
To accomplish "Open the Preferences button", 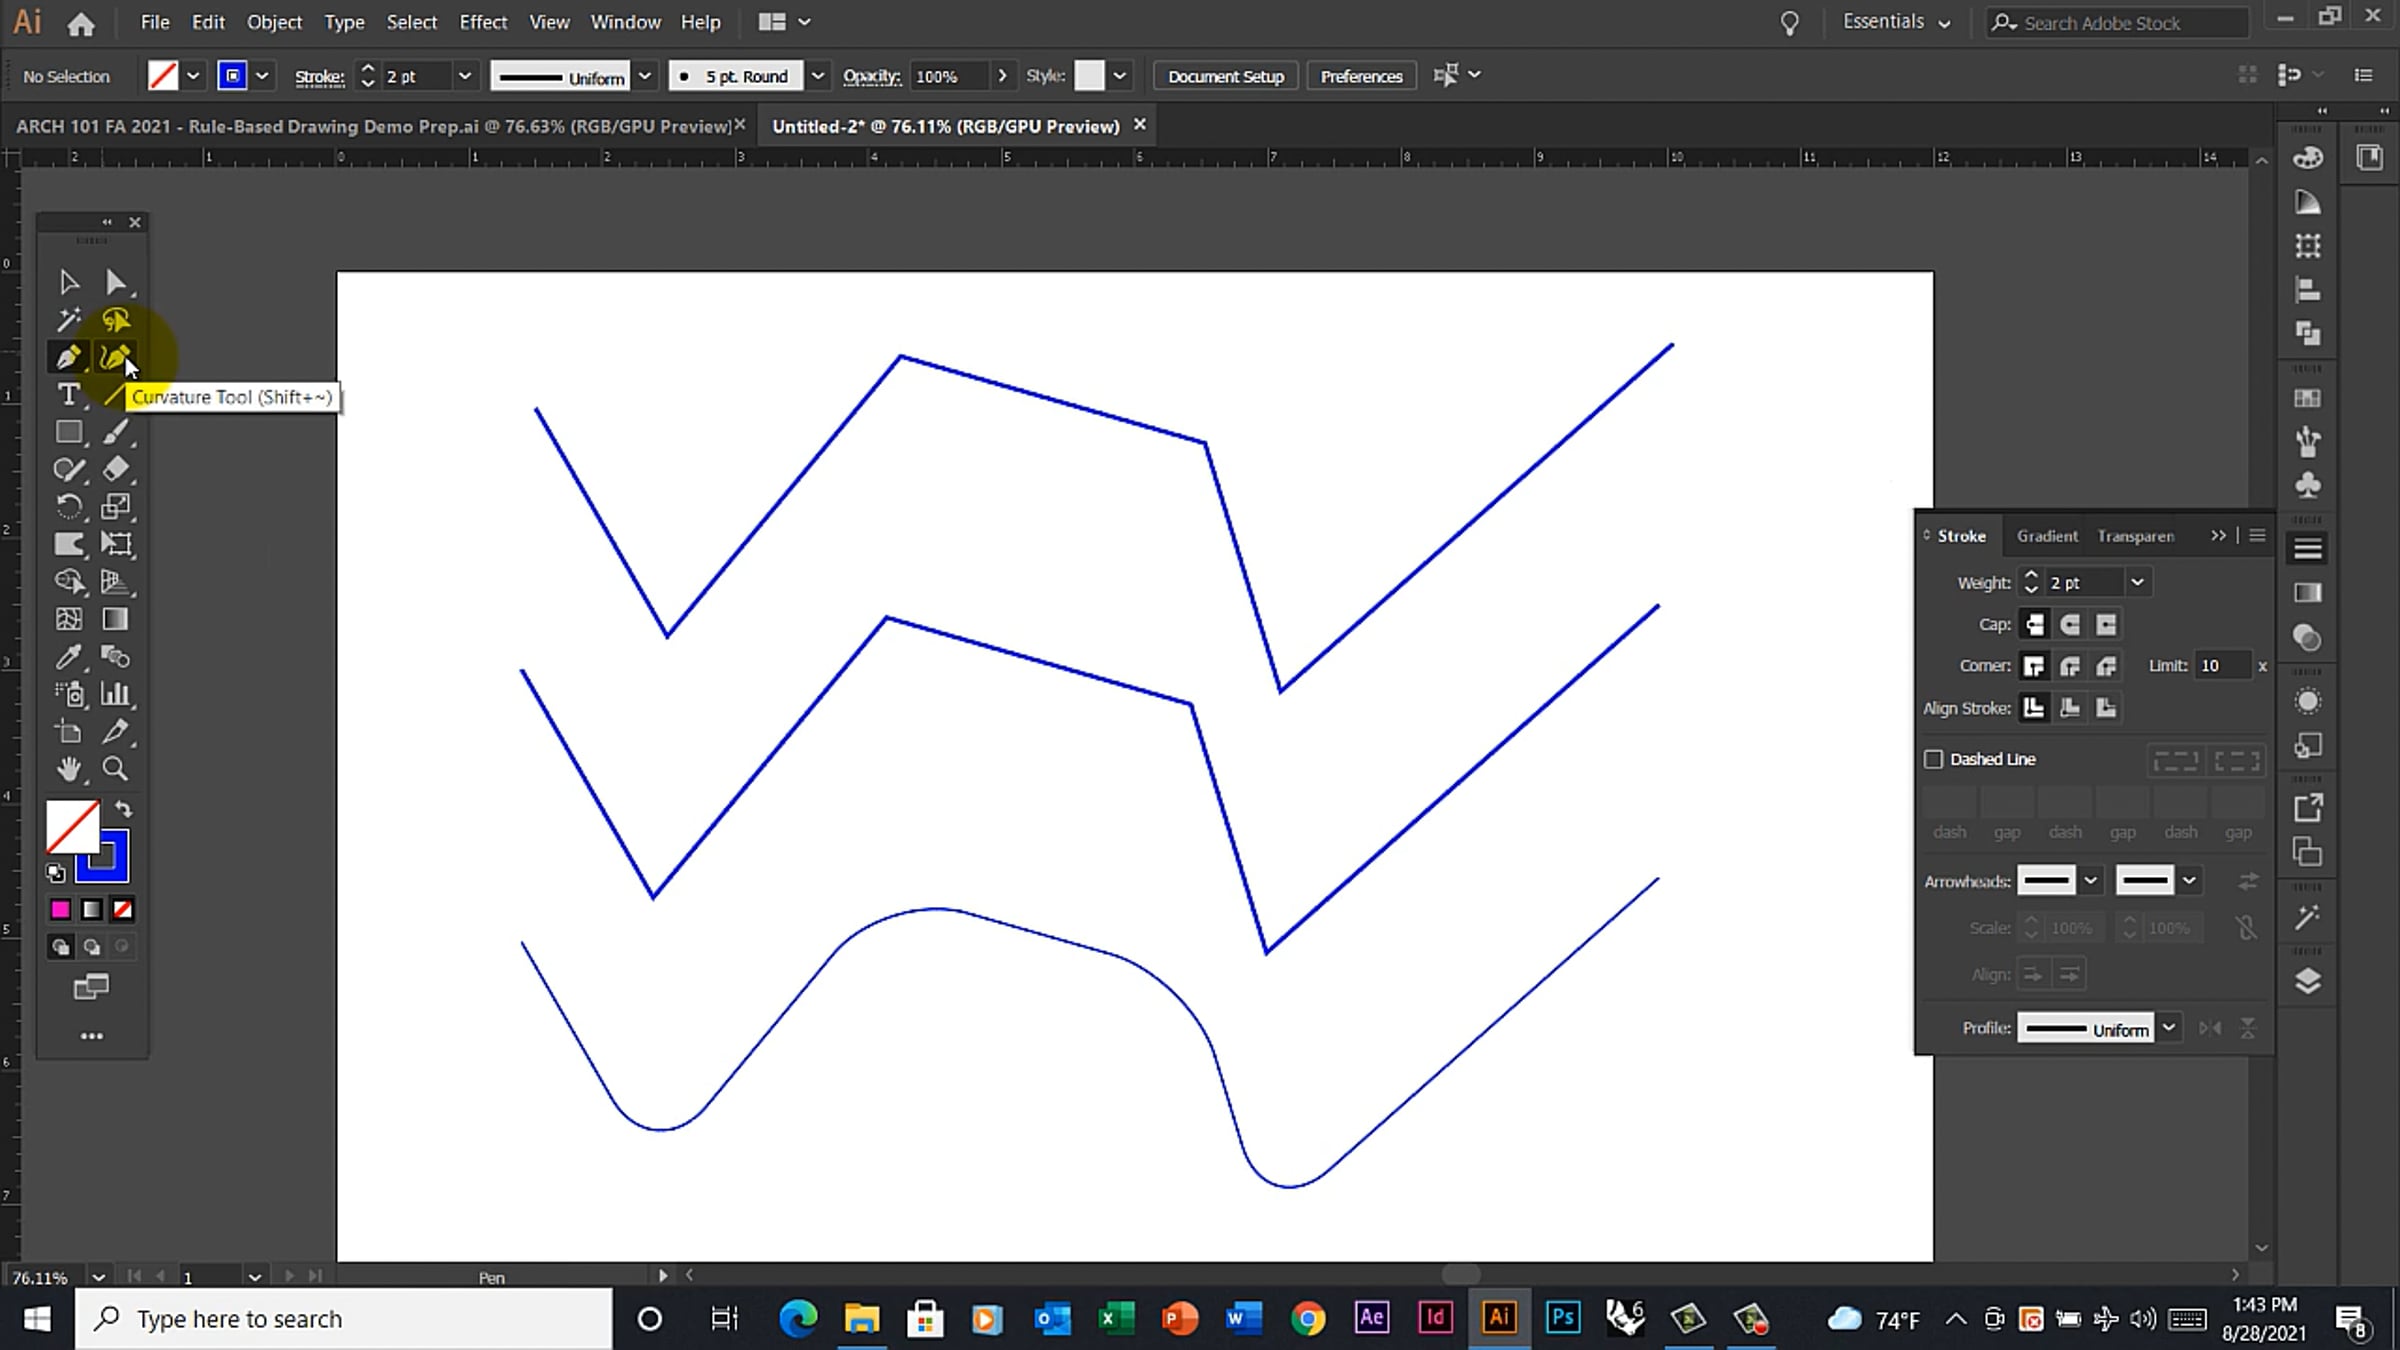I will click(1361, 76).
